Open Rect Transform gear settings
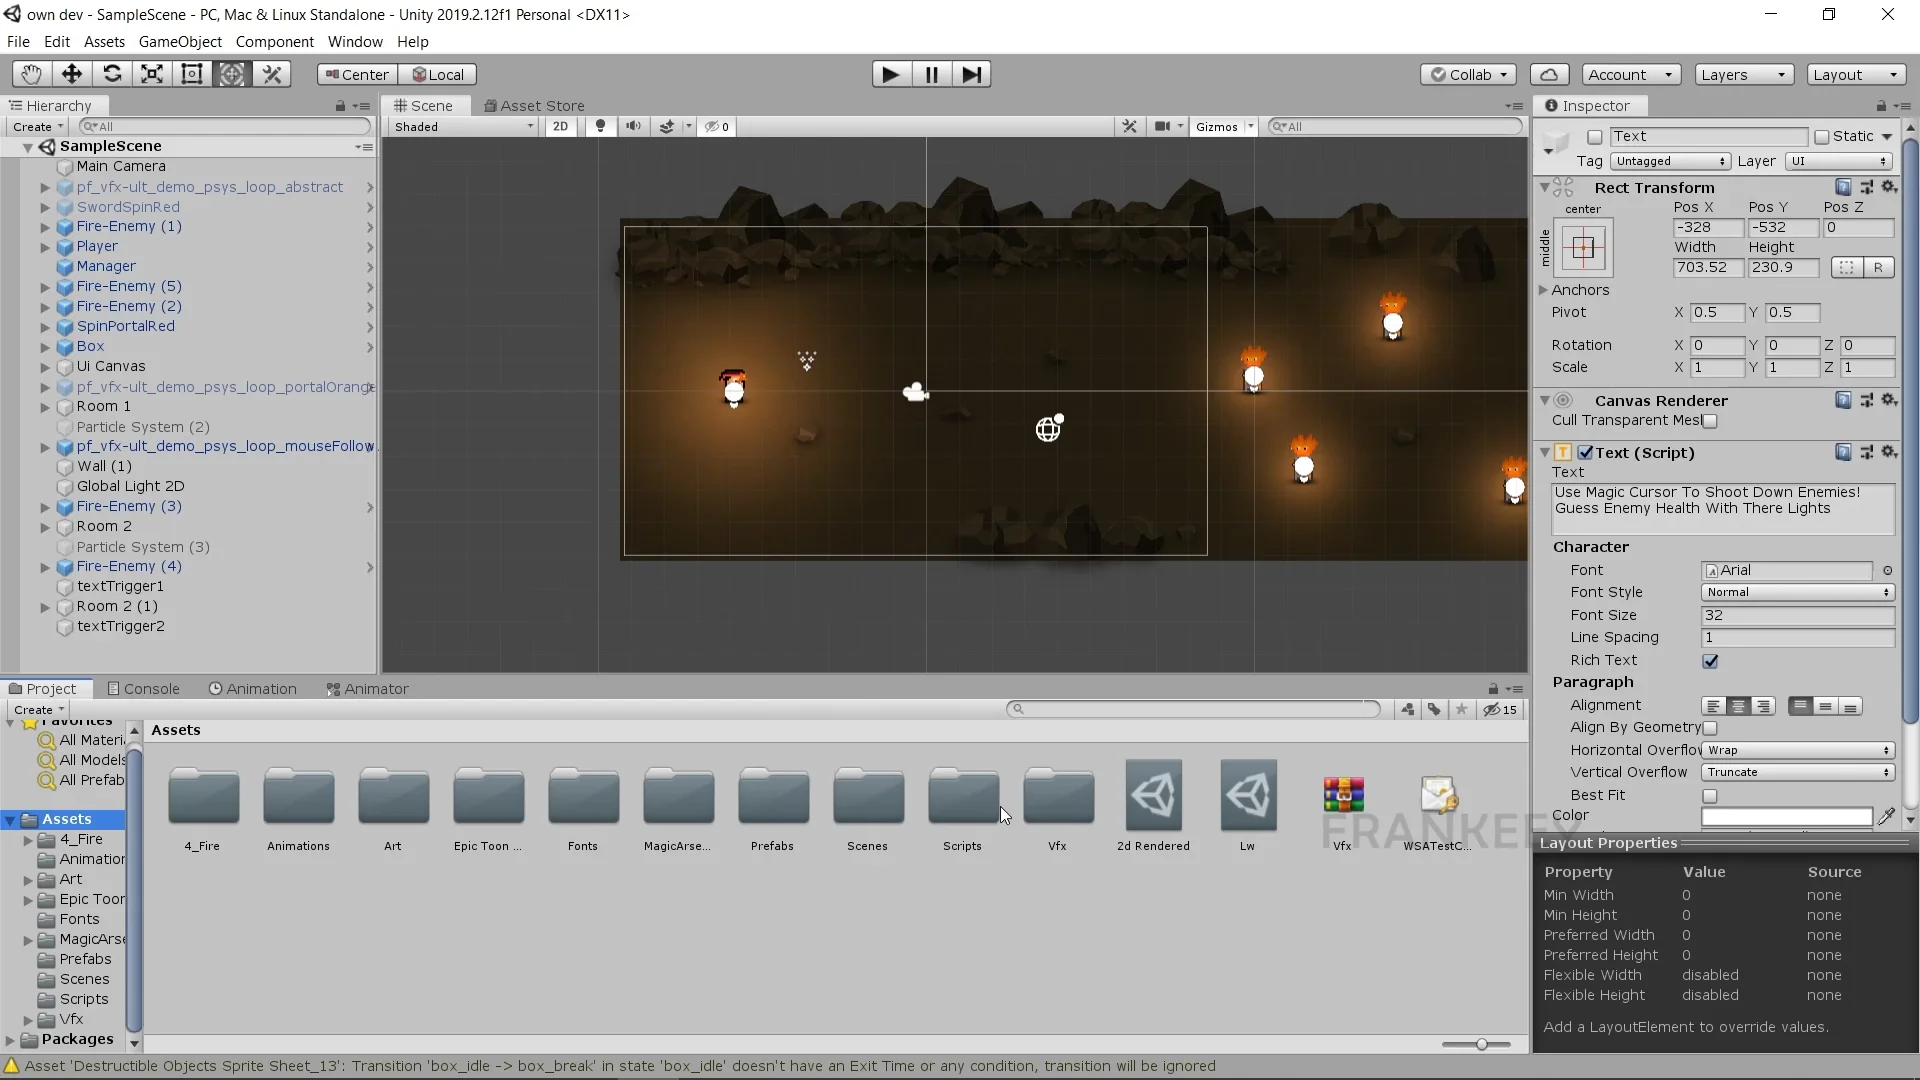The image size is (1920, 1080). [x=1889, y=187]
